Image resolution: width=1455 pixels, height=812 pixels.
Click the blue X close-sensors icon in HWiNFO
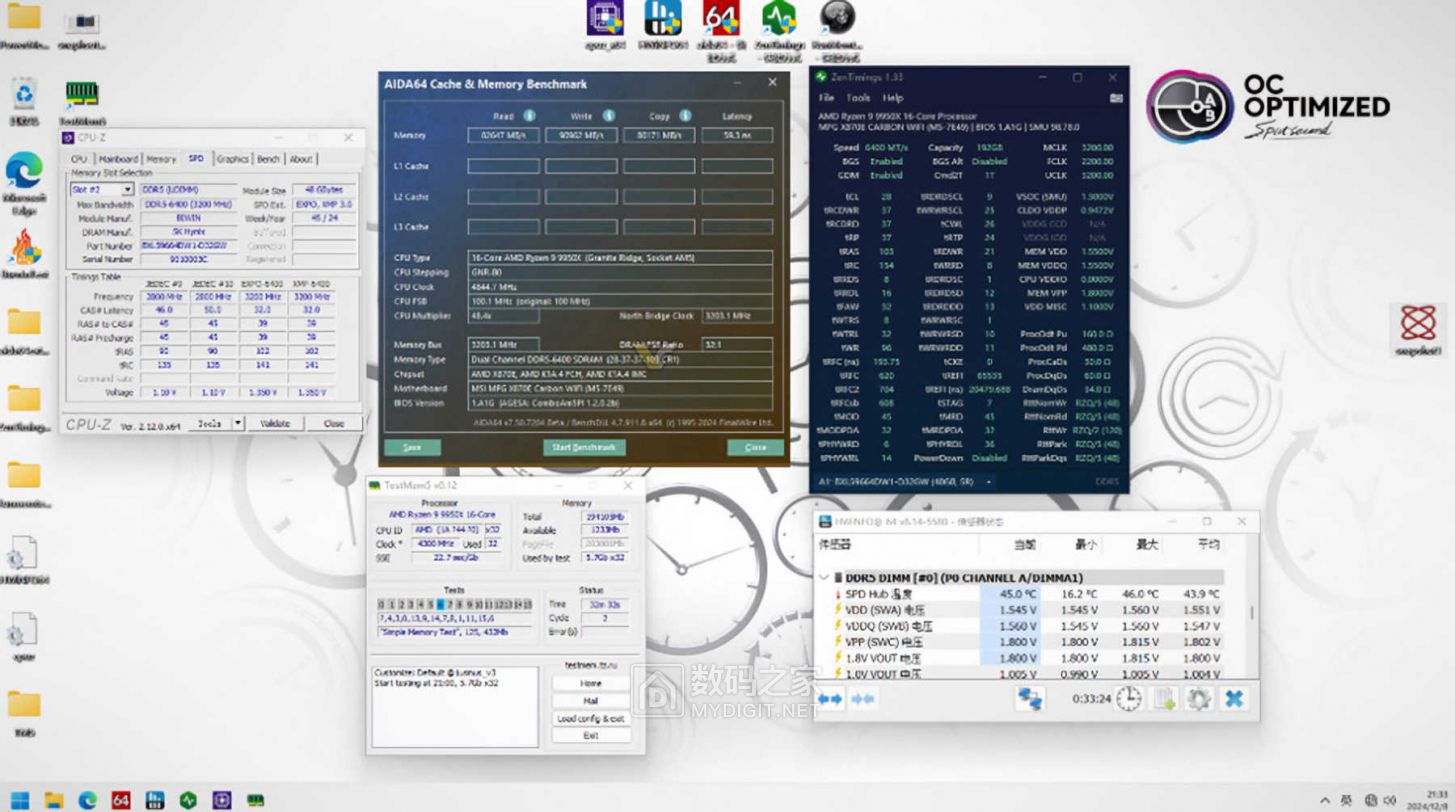pyautogui.click(x=1234, y=698)
